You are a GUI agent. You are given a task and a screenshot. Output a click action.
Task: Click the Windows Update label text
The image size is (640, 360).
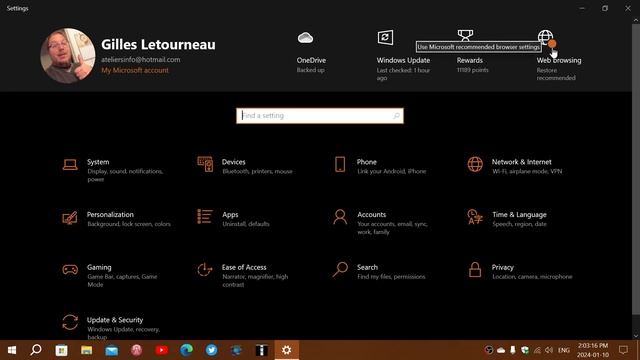click(x=403, y=60)
